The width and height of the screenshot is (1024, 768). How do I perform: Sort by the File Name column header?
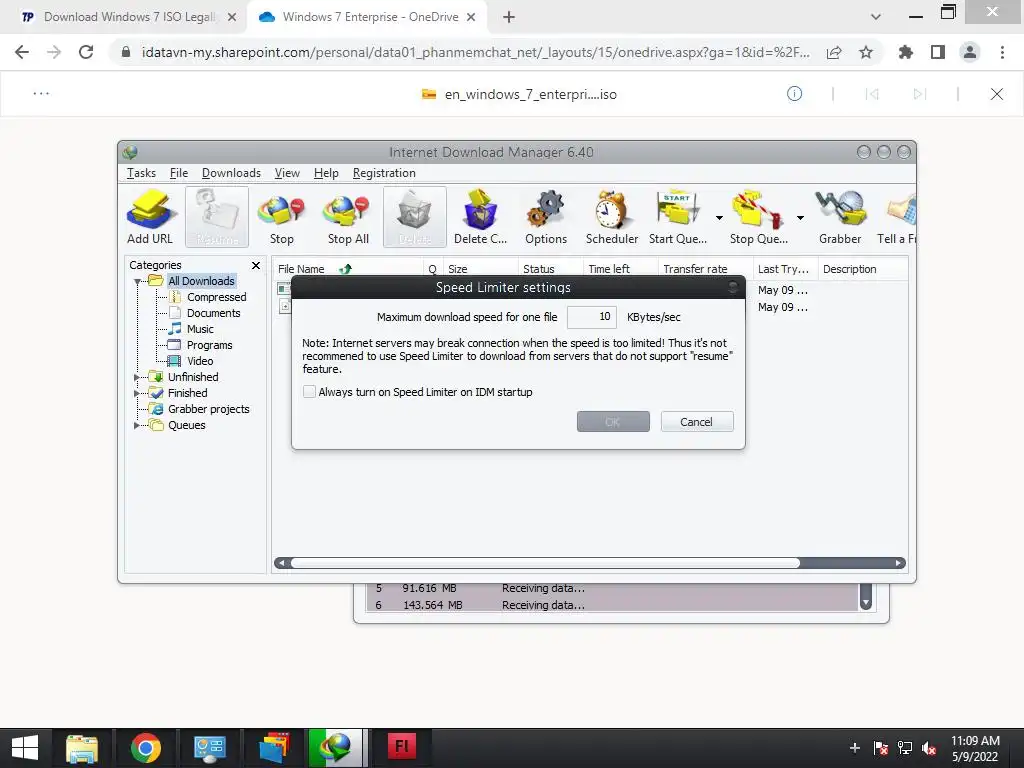tap(346, 269)
